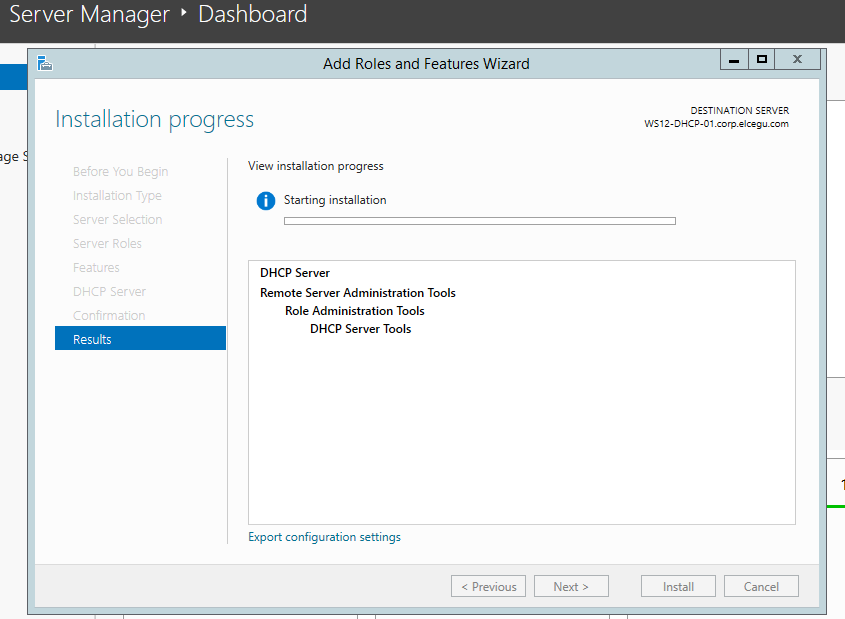Click the Export configuration settings link
The image size is (845, 619).
coord(324,537)
